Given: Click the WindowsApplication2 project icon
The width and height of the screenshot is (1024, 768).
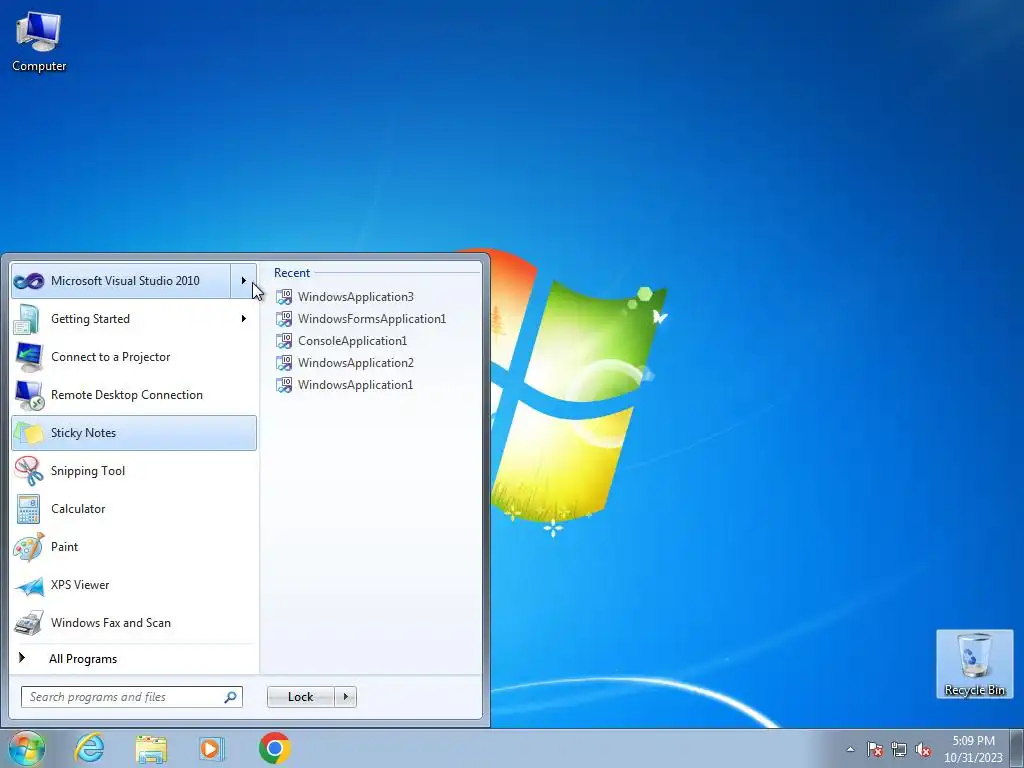Looking at the screenshot, I should (x=283, y=363).
